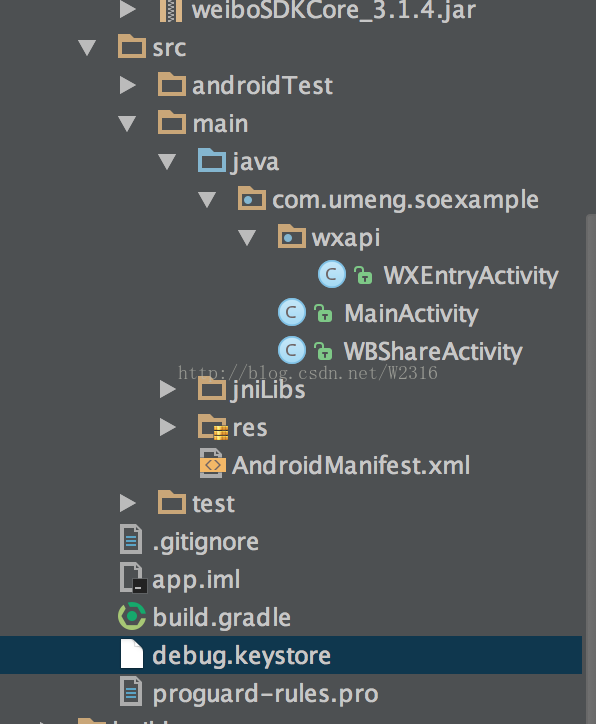Click the .gitignore file icon

131,539
